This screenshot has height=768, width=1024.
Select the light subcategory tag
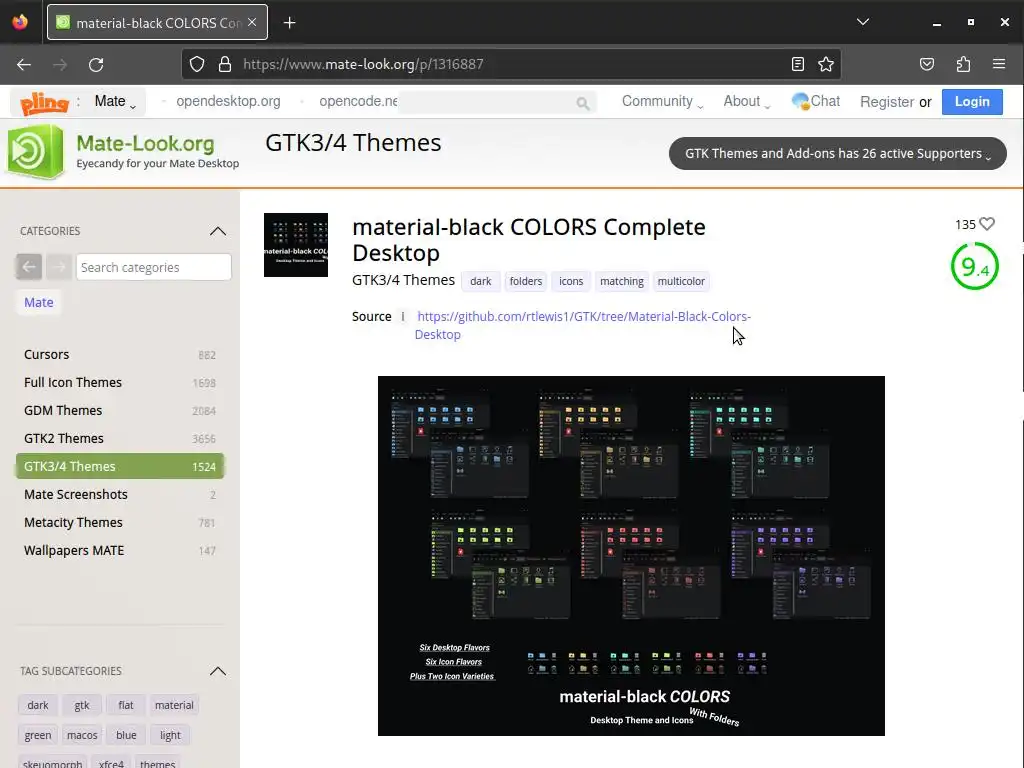(x=170, y=735)
